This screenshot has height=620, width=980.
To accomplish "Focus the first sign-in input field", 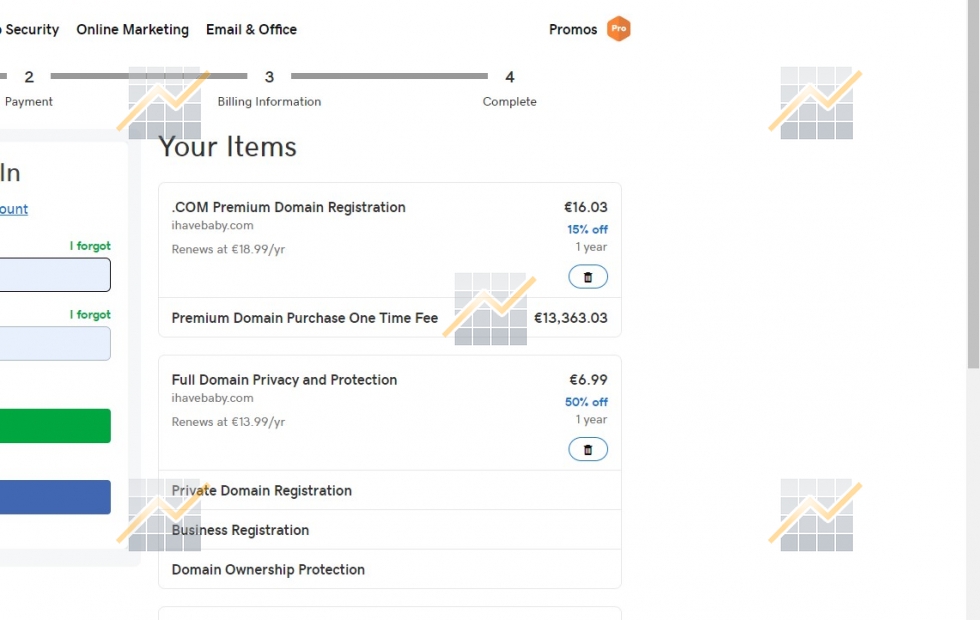I will click(x=55, y=275).
